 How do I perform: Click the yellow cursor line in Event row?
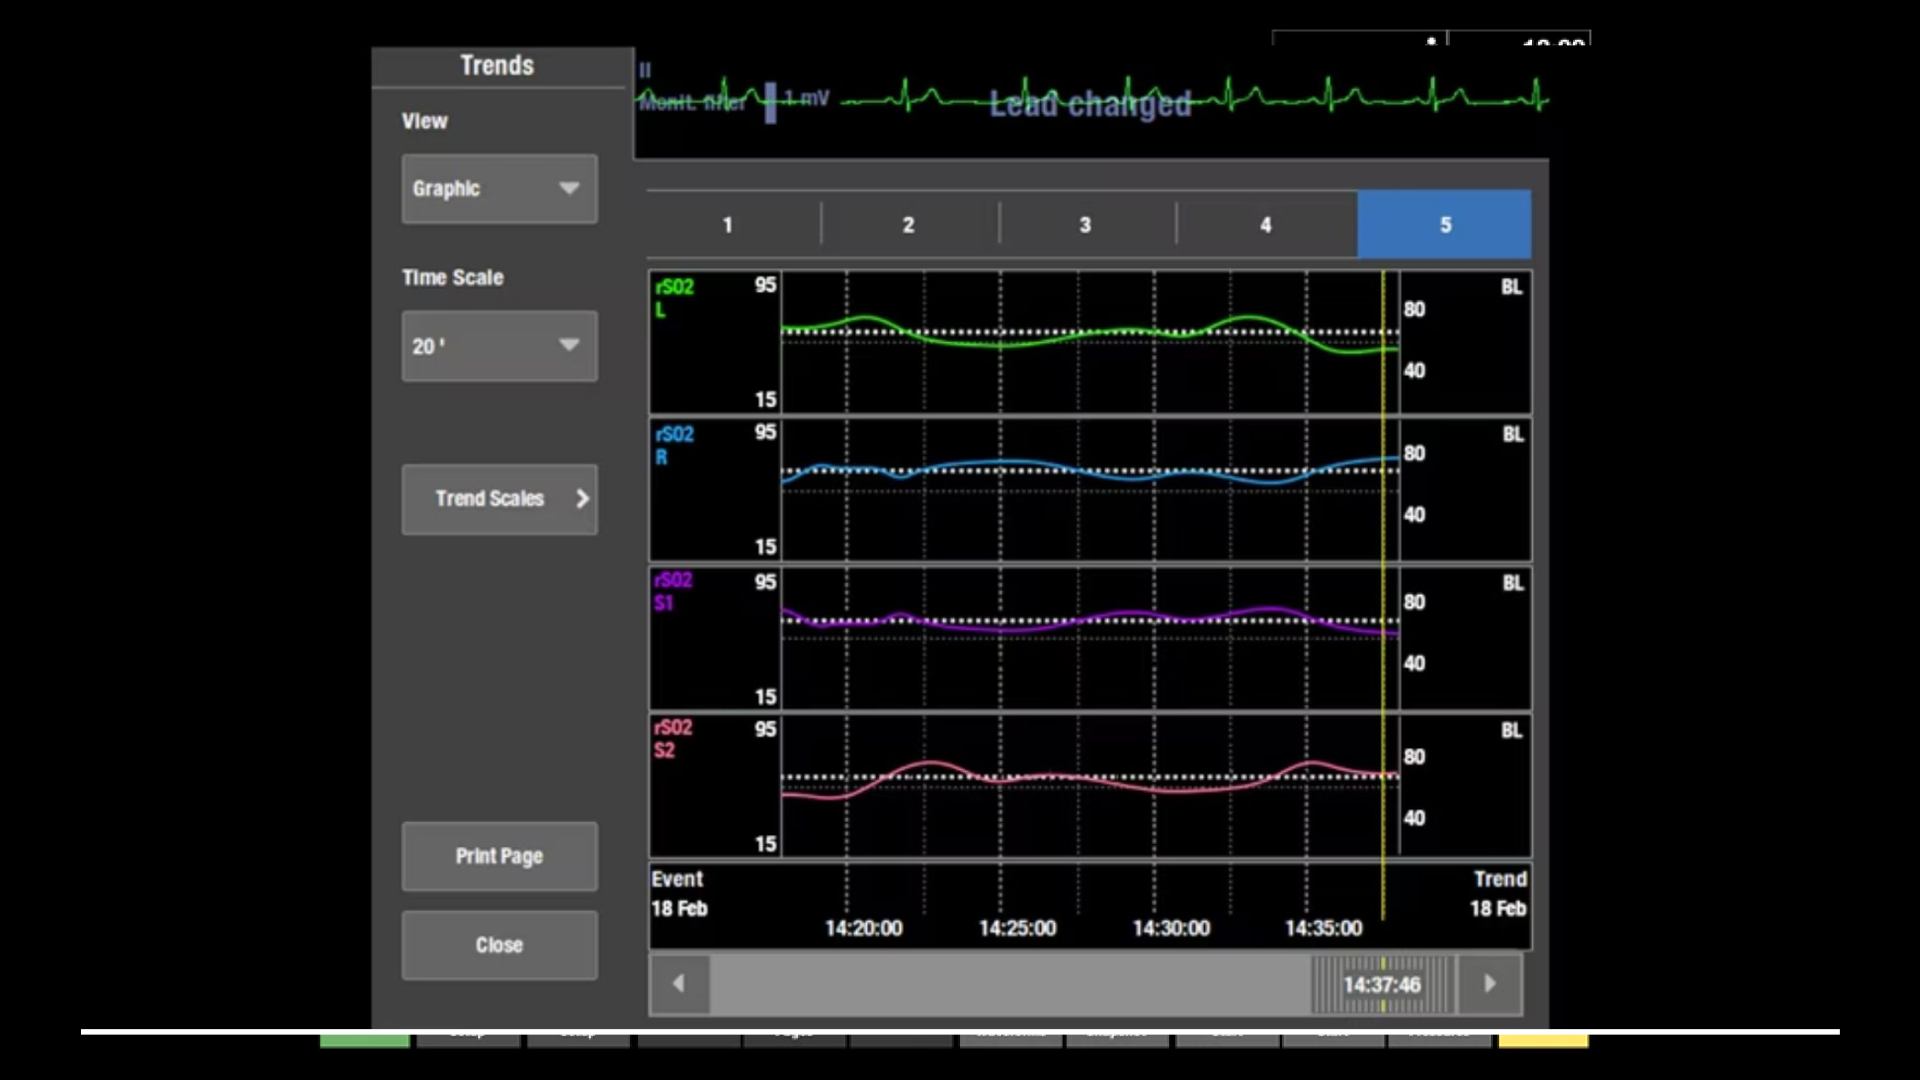[x=1383, y=890]
